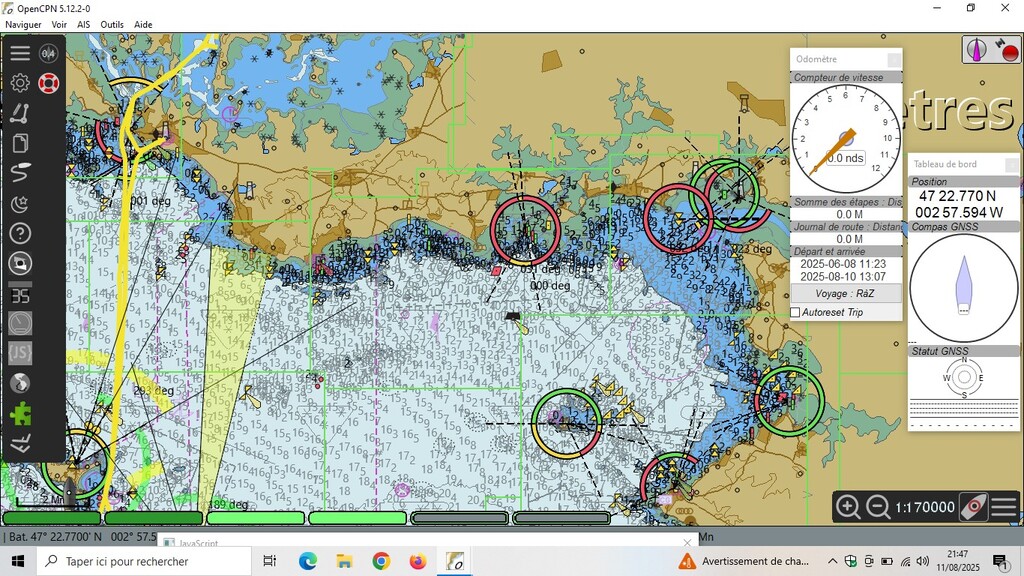Toggle the vessel track recording icon
The height and width of the screenshot is (576, 1024).
click(20, 173)
